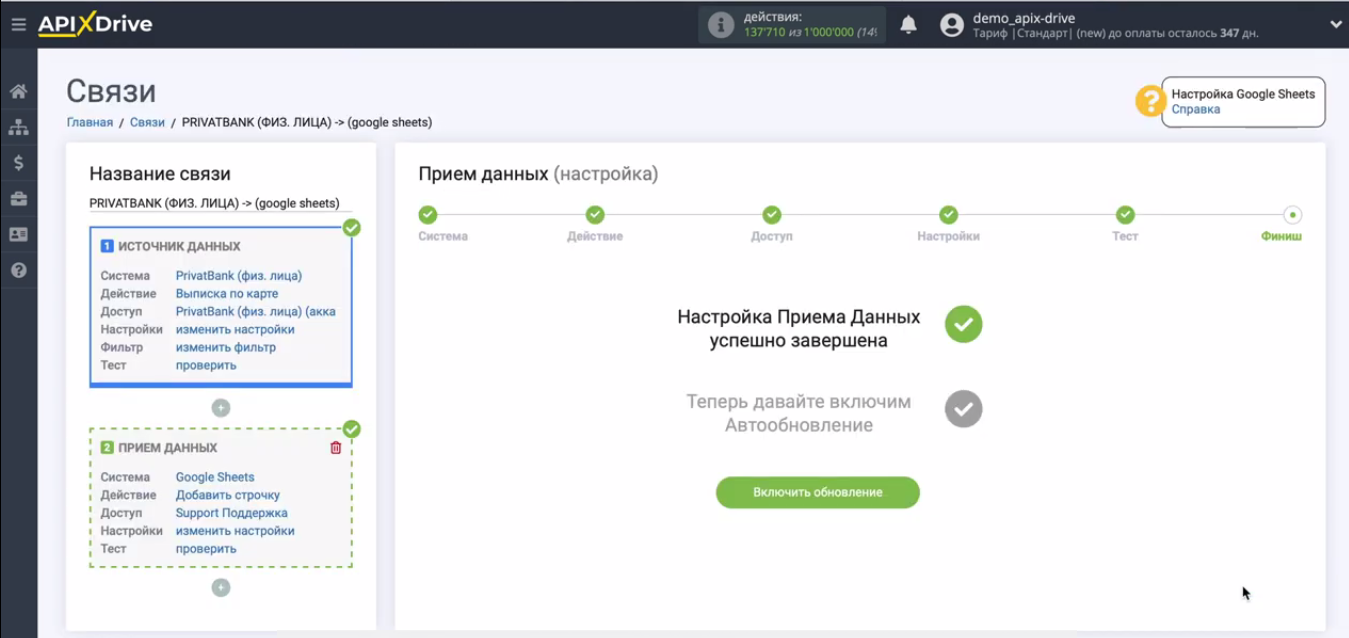Click the gray auto-update checkmark
This screenshot has width=1349, height=638.
(964, 409)
